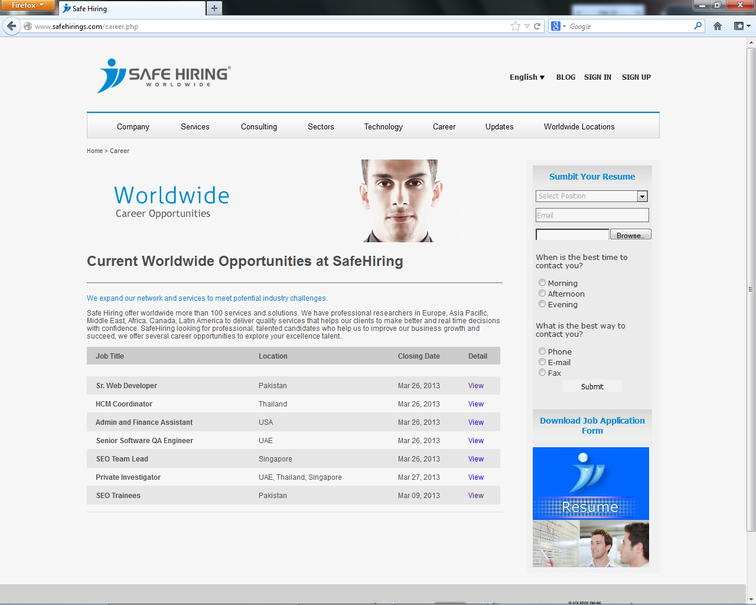Viewport: 756px width, 605px height.
Task: View Senior Software QA Engineer details
Action: (x=476, y=441)
